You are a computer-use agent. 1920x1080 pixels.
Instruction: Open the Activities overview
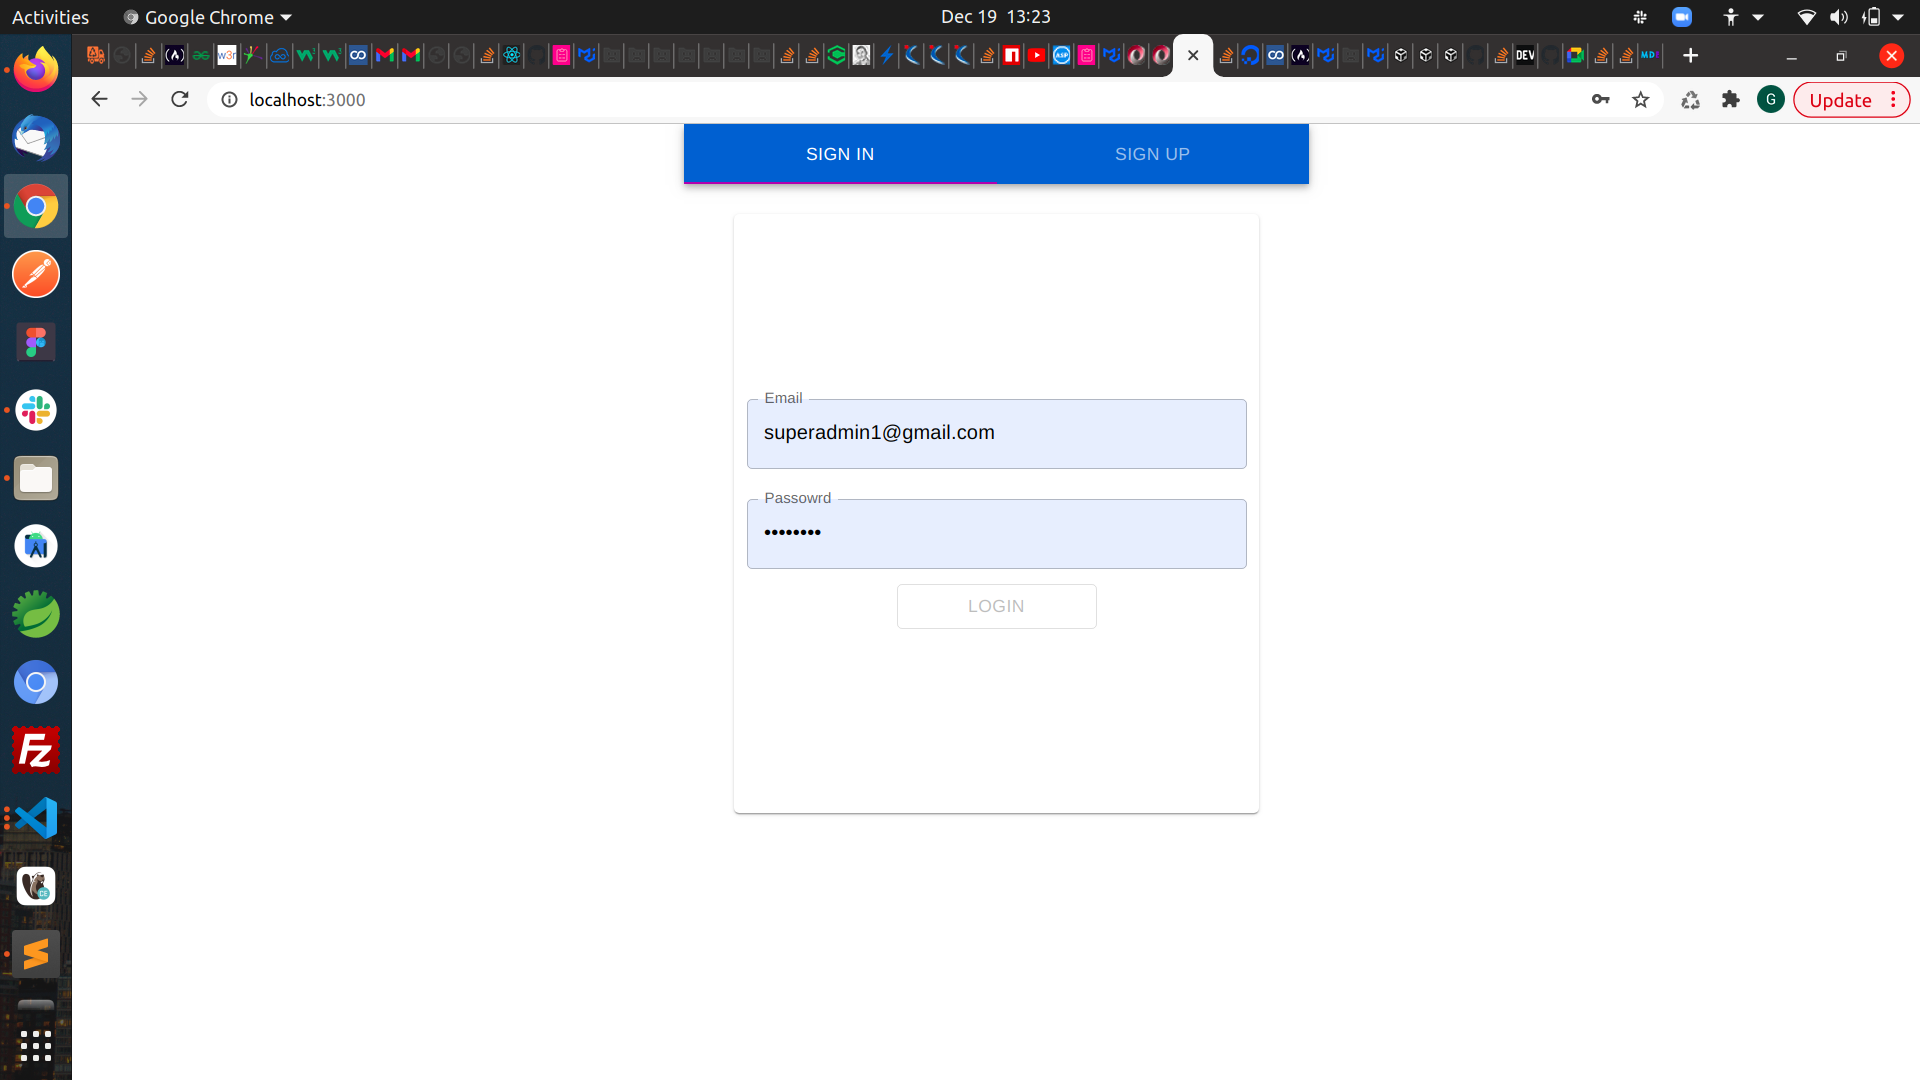tap(50, 17)
